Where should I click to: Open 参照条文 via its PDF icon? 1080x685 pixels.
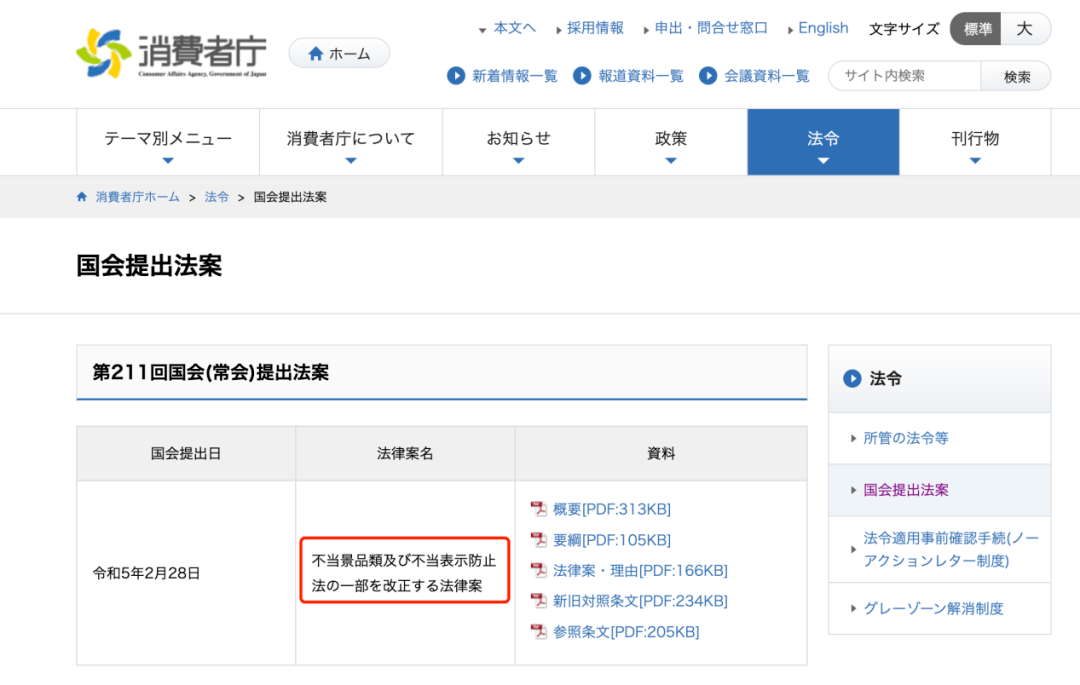(x=540, y=632)
